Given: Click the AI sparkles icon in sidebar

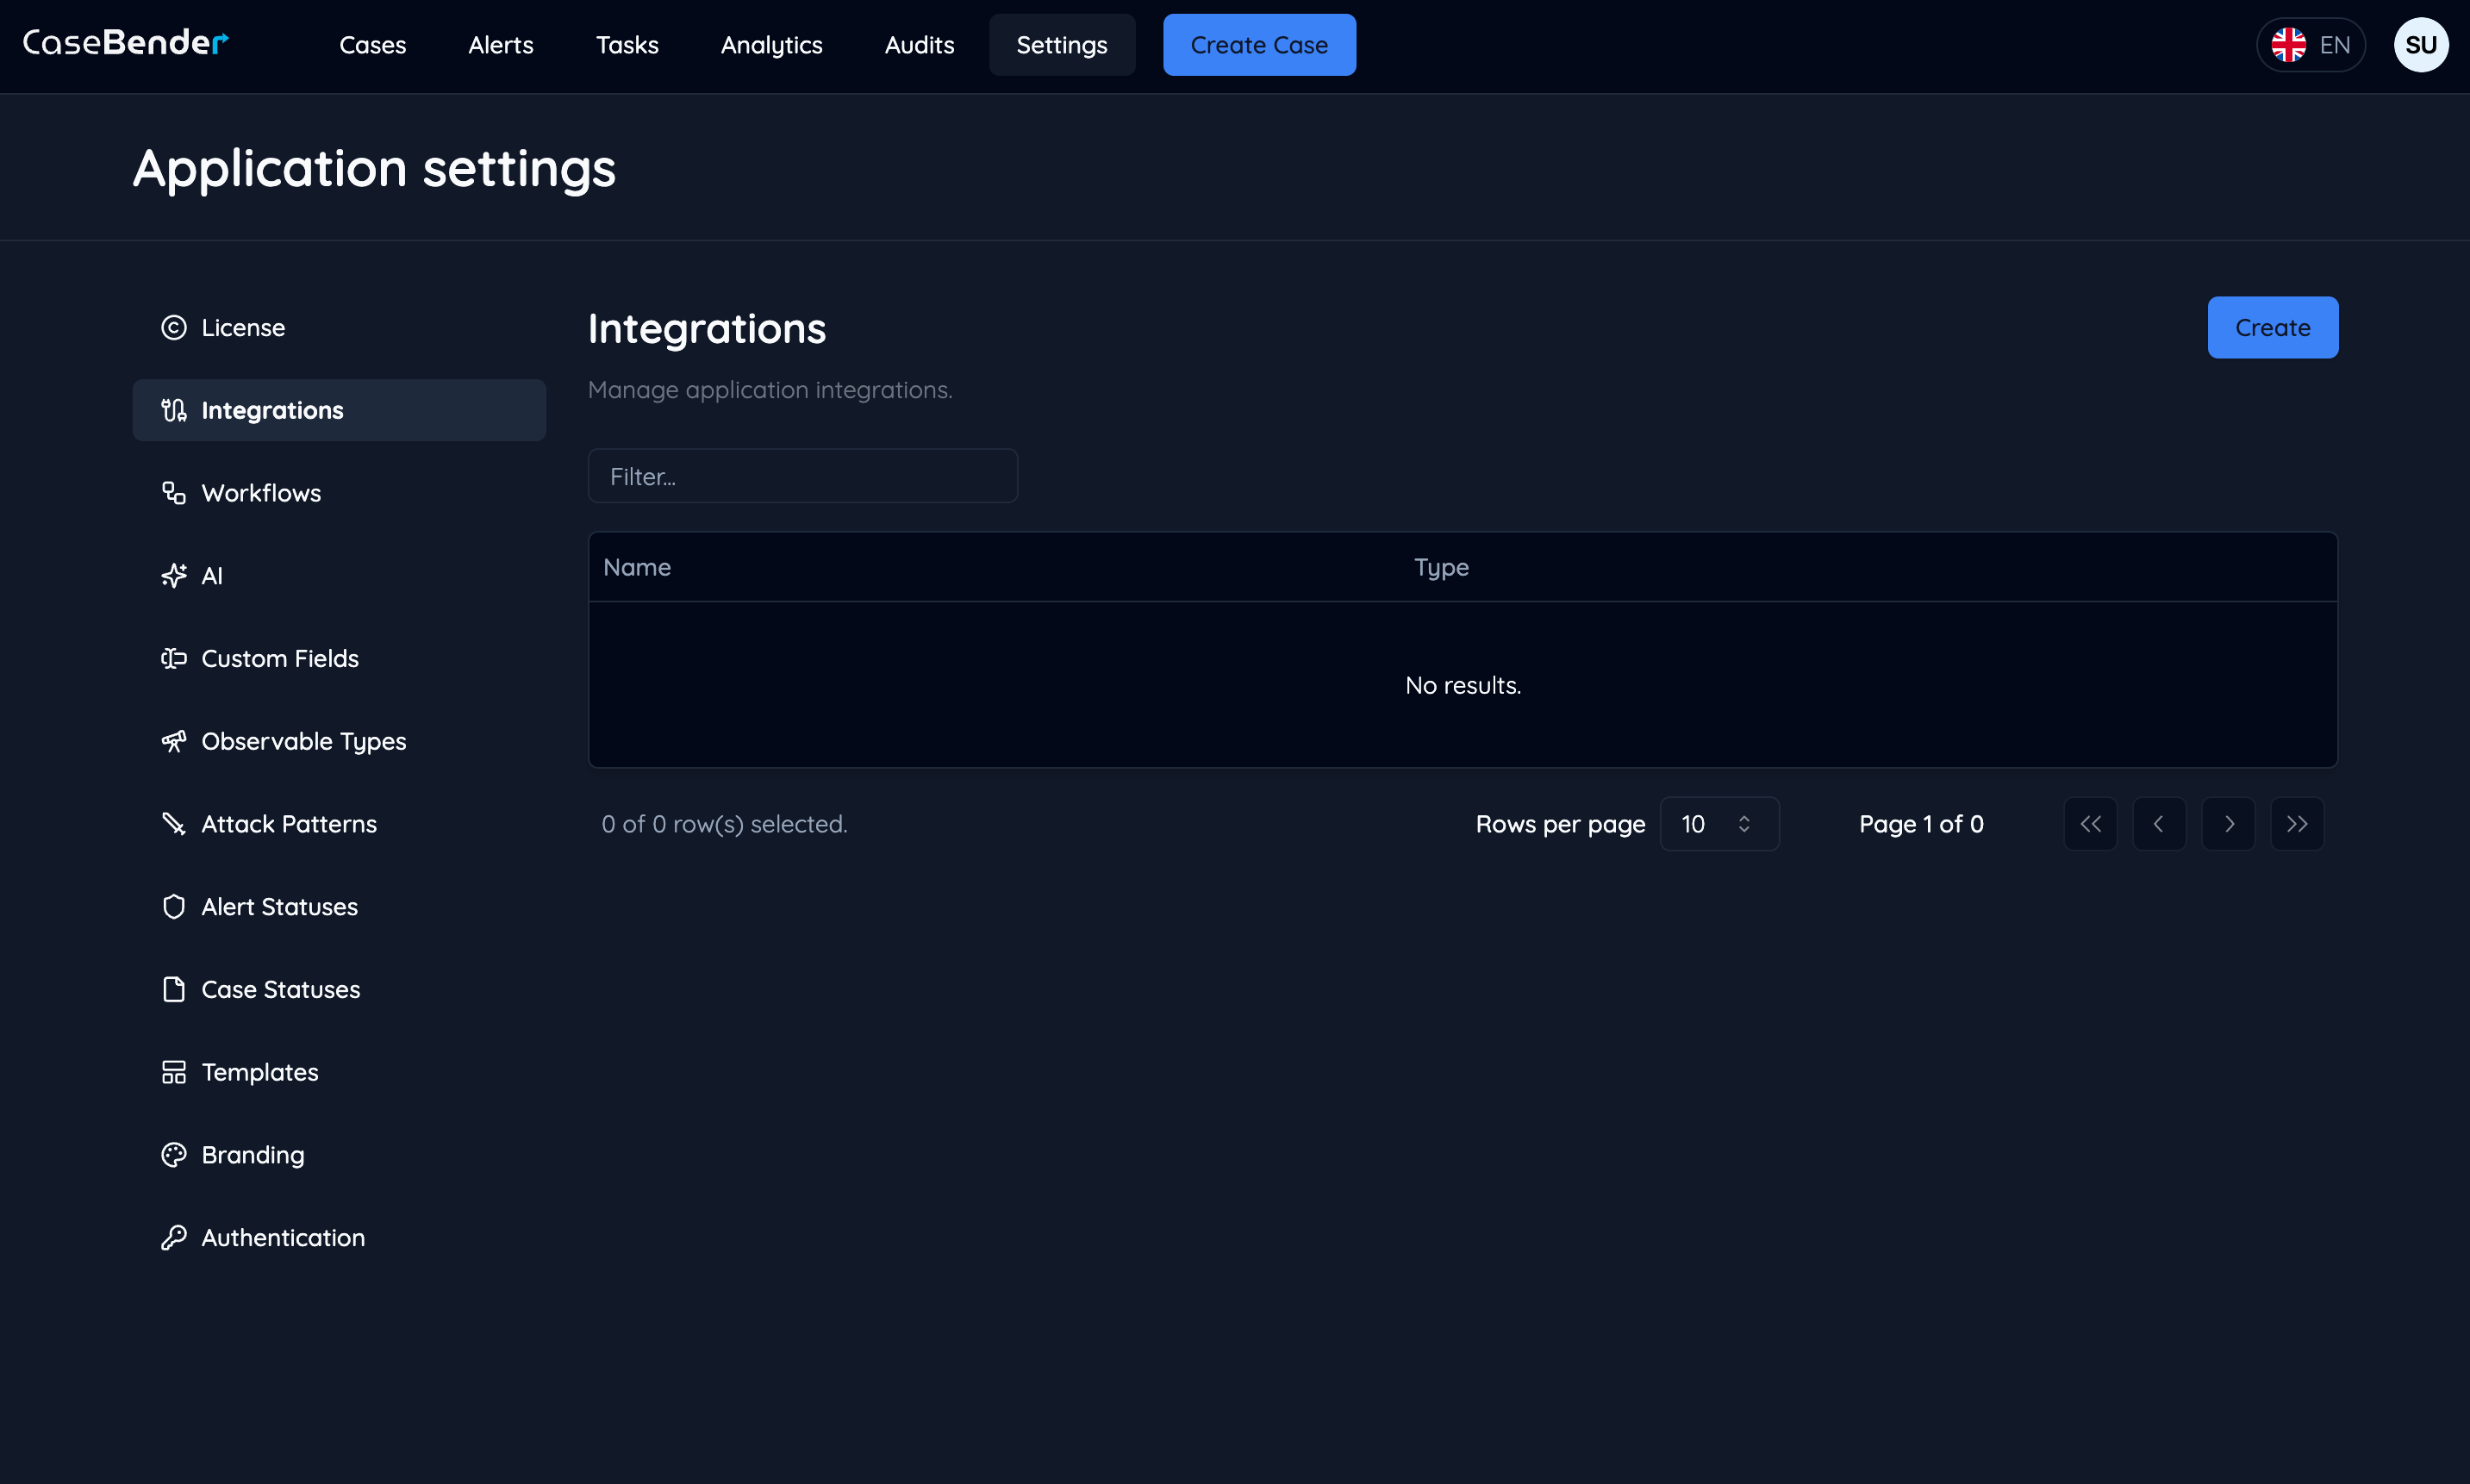Looking at the screenshot, I should point(173,575).
